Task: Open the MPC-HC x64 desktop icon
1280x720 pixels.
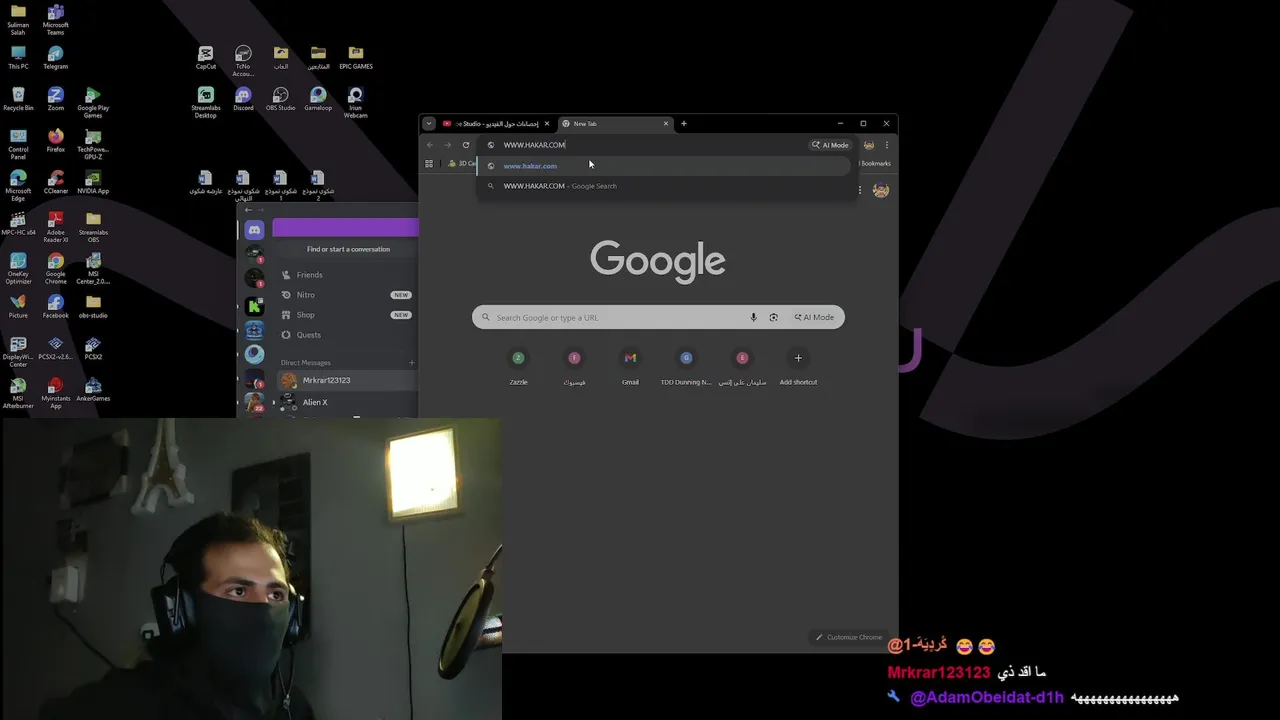Action: (18, 224)
